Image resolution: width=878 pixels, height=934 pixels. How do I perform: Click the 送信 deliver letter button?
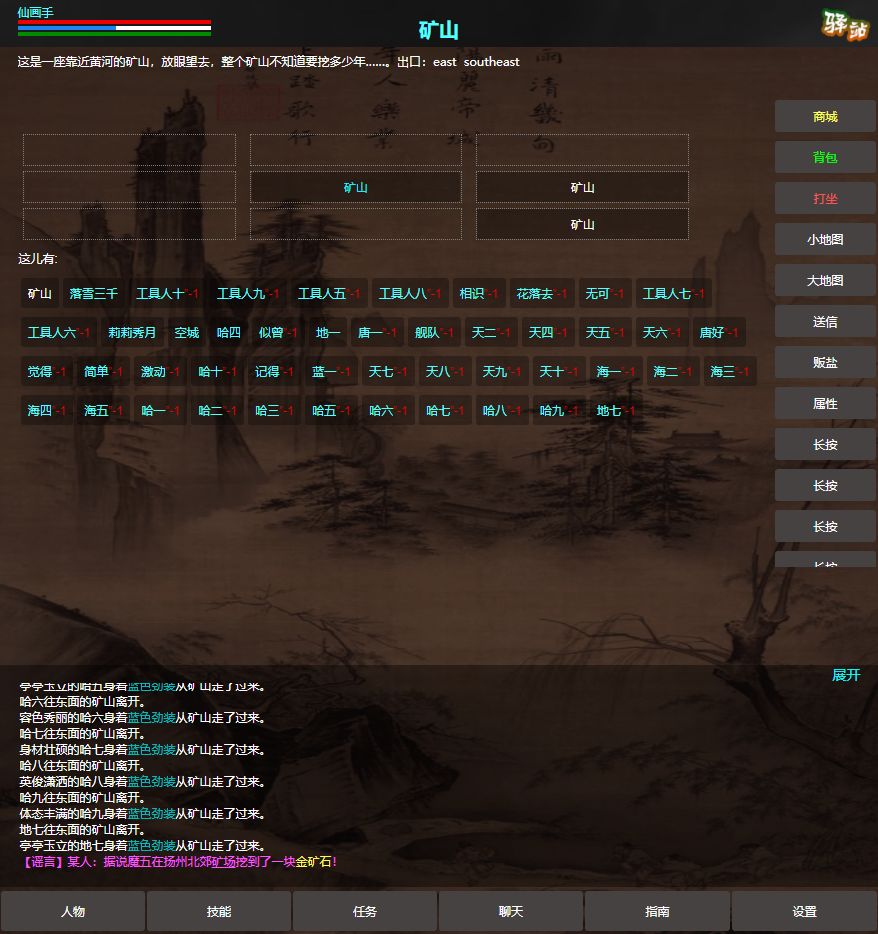(825, 322)
